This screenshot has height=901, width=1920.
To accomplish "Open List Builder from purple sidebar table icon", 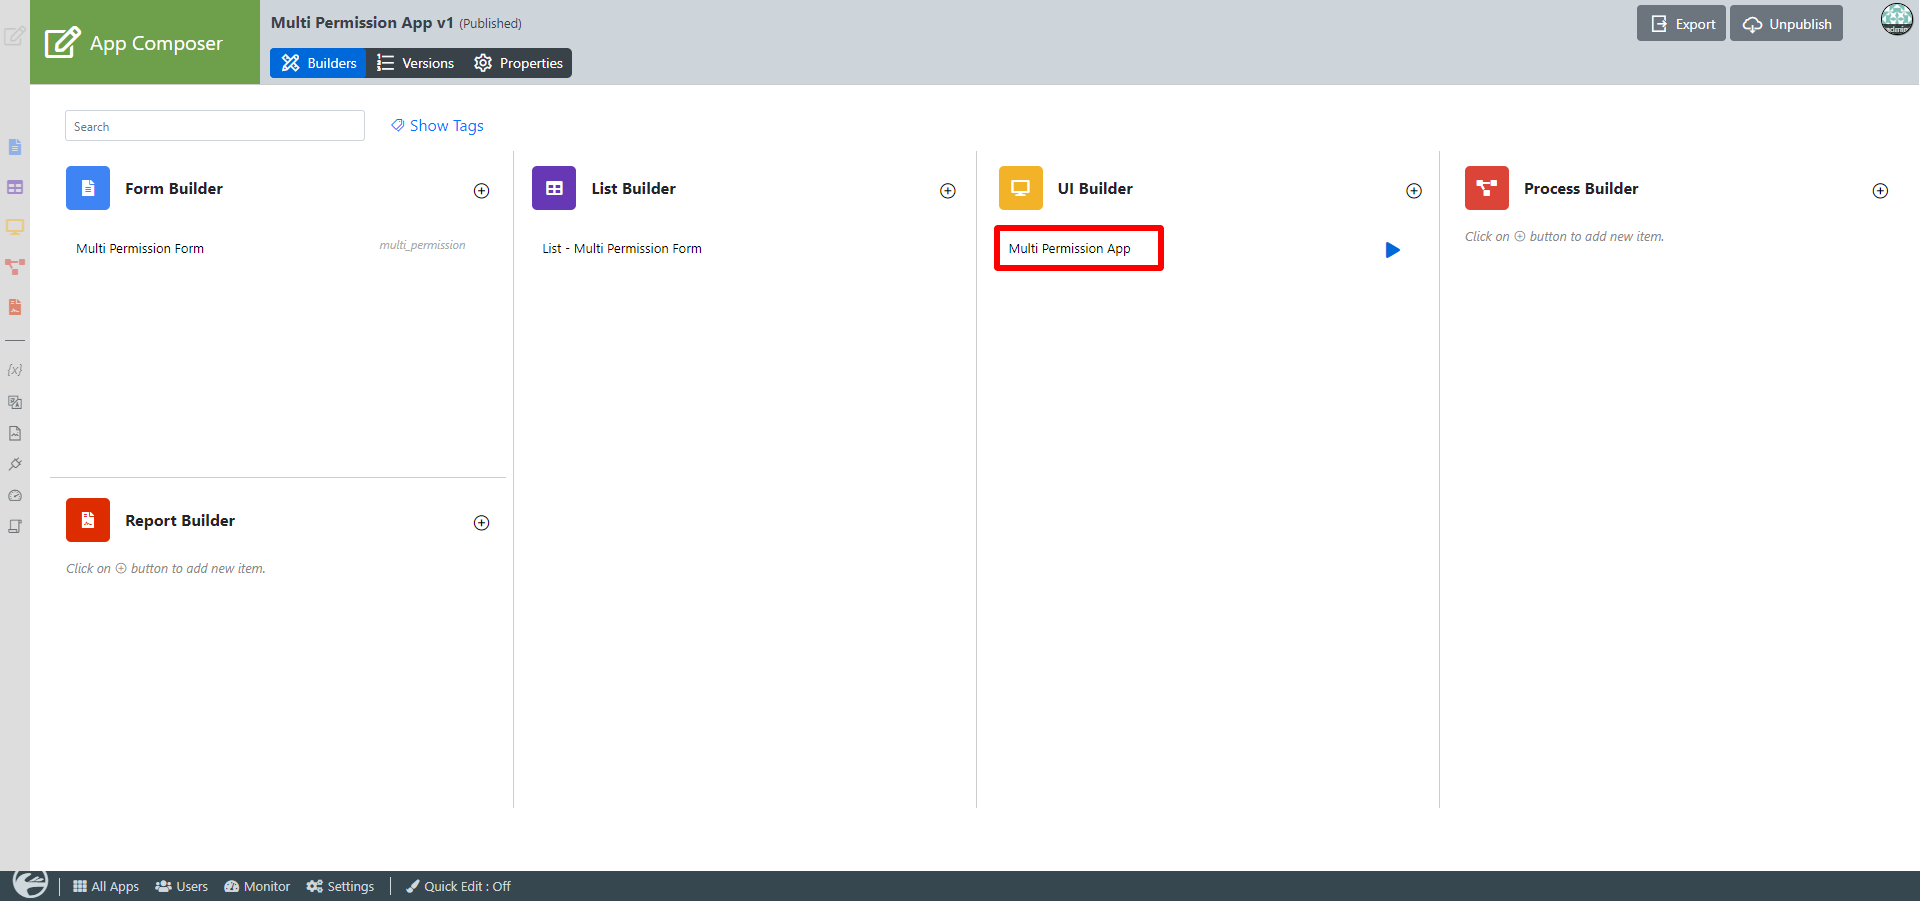I will [x=15, y=187].
